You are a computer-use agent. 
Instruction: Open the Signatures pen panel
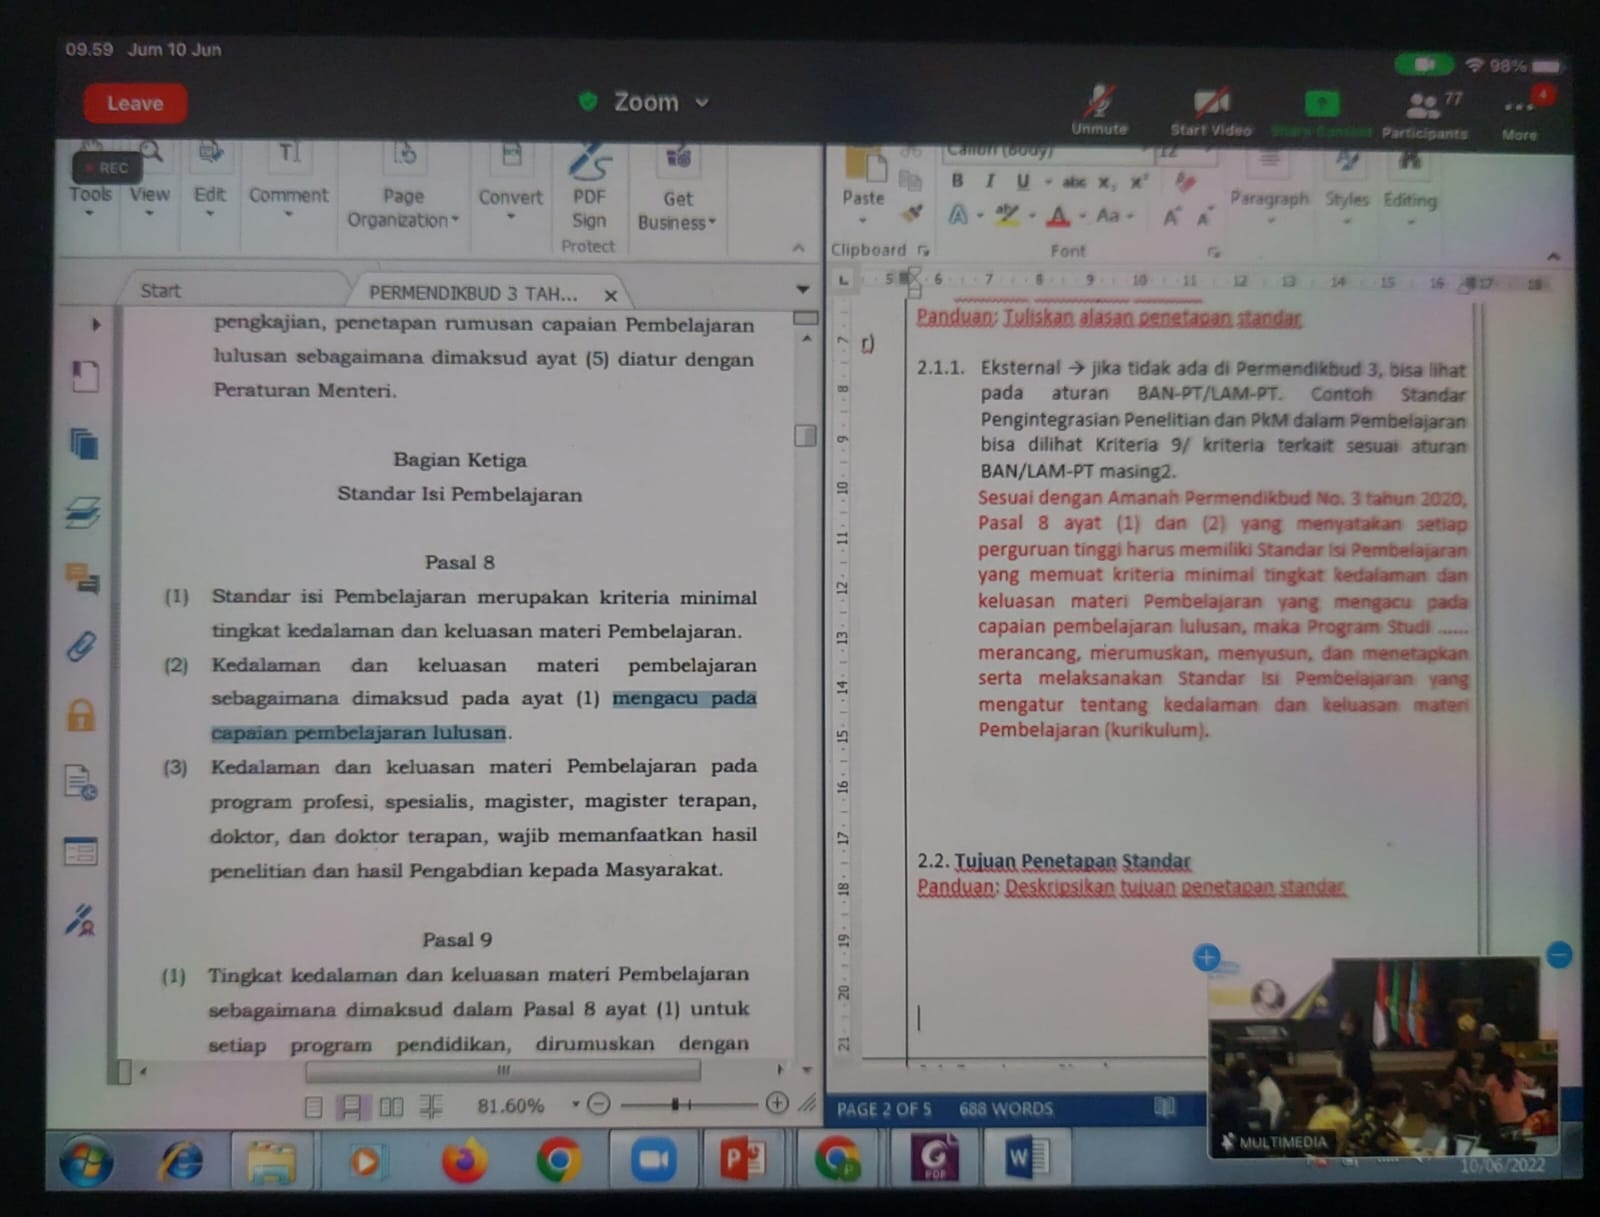click(80, 920)
